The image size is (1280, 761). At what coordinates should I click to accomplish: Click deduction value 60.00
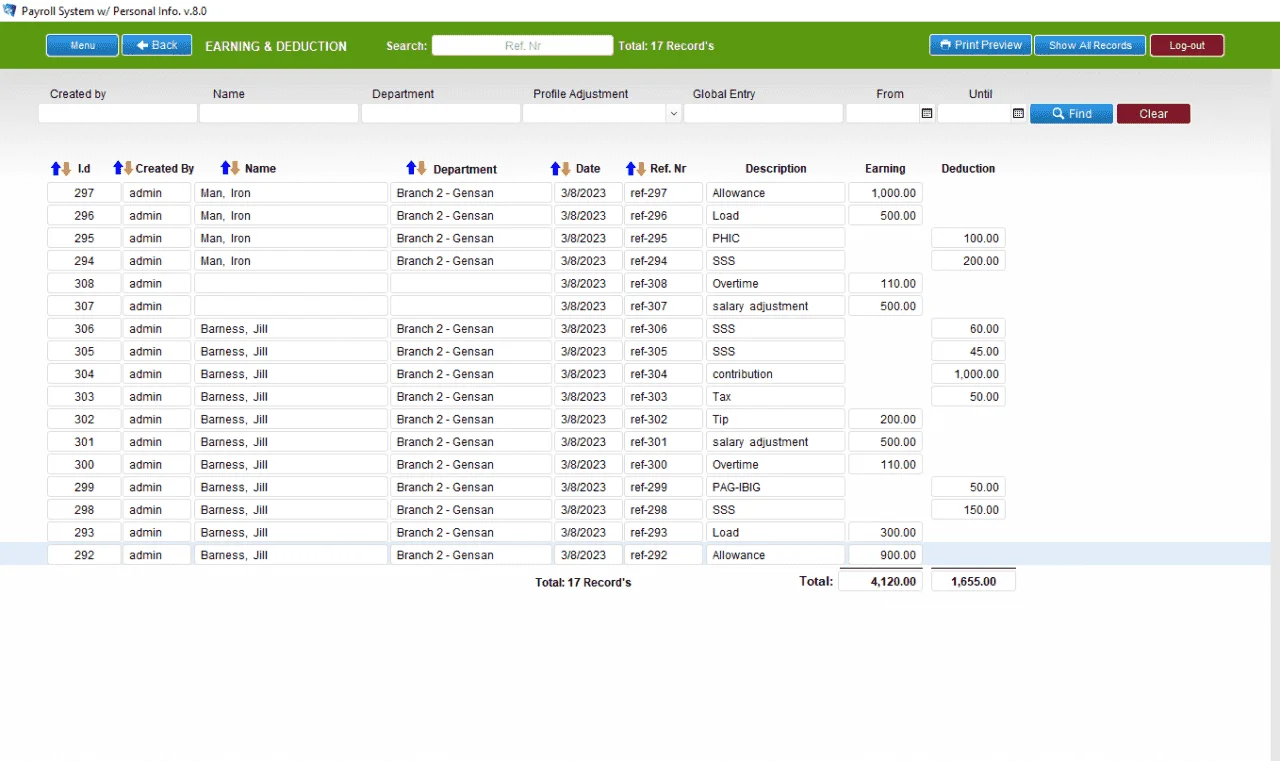tap(968, 329)
